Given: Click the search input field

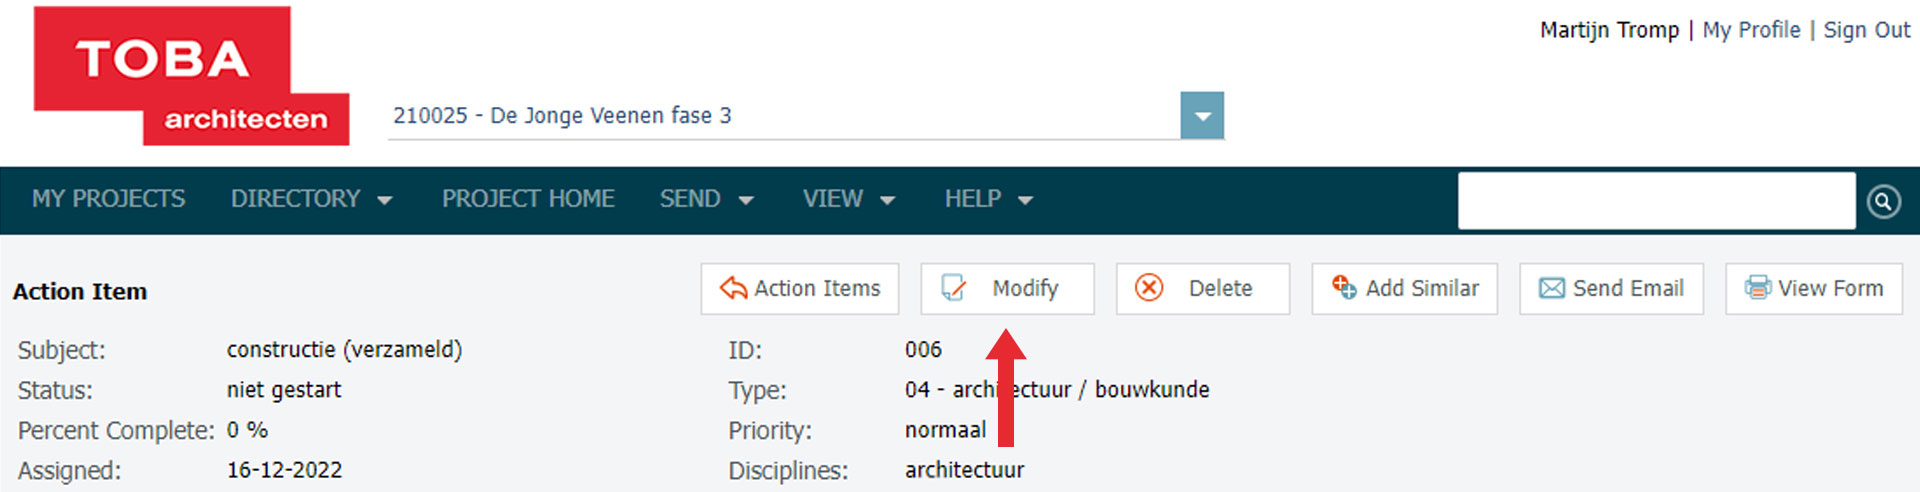Looking at the screenshot, I should 1656,201.
